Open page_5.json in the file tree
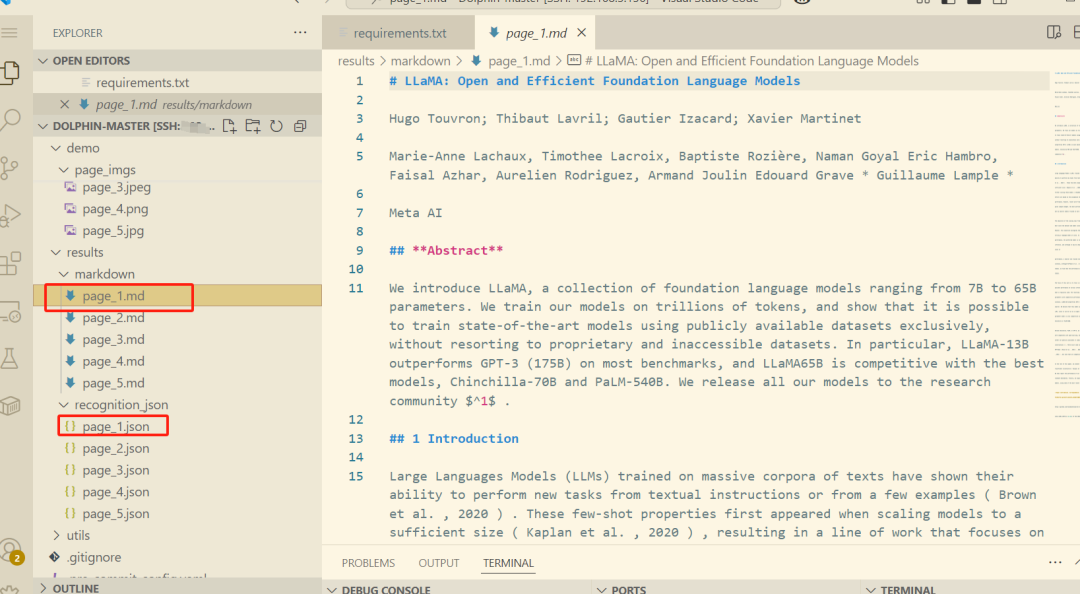 (116, 514)
